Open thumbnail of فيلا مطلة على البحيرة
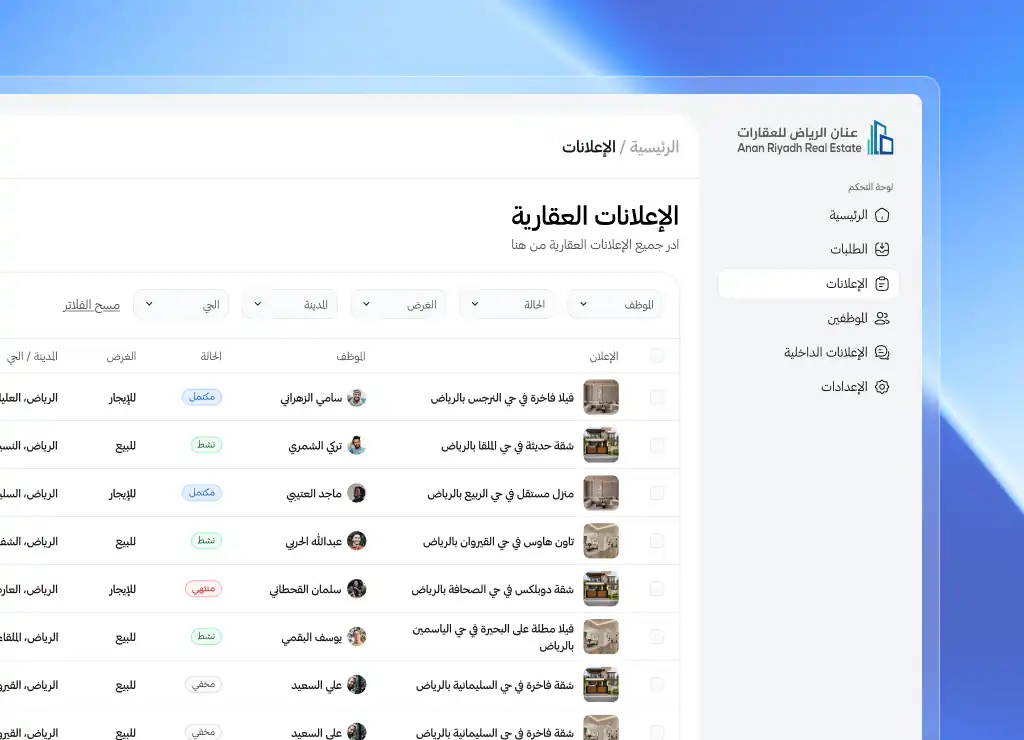The width and height of the screenshot is (1024, 740). [601, 636]
